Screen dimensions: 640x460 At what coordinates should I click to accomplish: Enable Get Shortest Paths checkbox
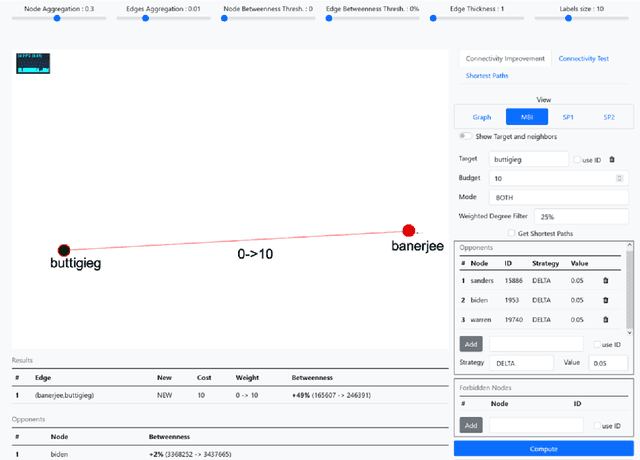pyautogui.click(x=511, y=233)
